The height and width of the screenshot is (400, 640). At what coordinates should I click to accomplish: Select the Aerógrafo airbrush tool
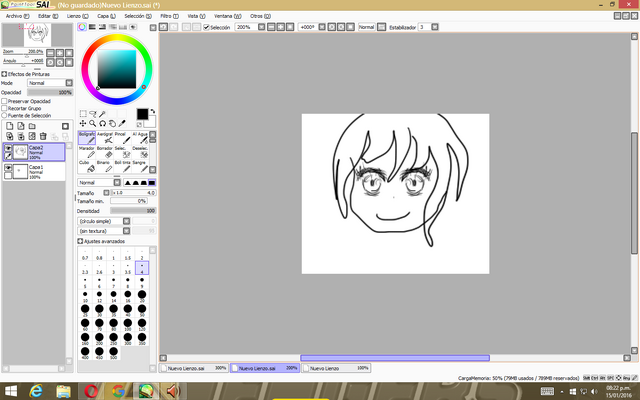click(x=104, y=138)
